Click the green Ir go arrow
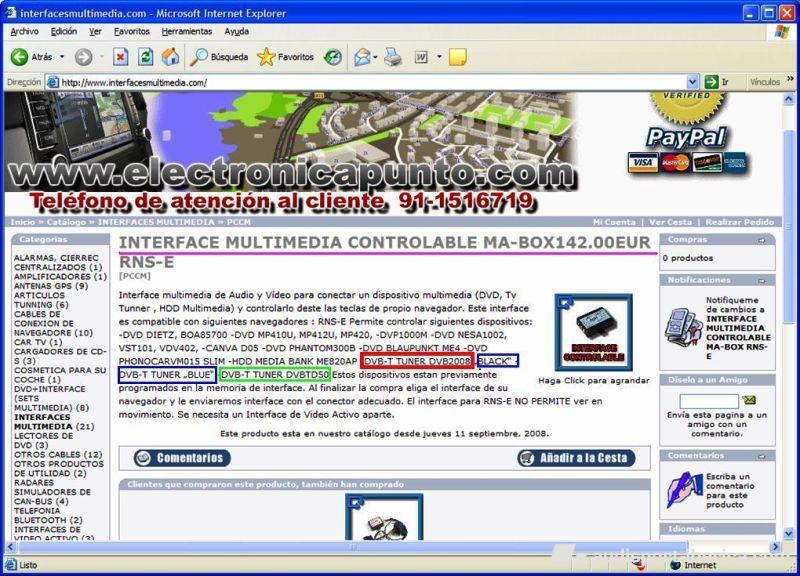 click(711, 82)
